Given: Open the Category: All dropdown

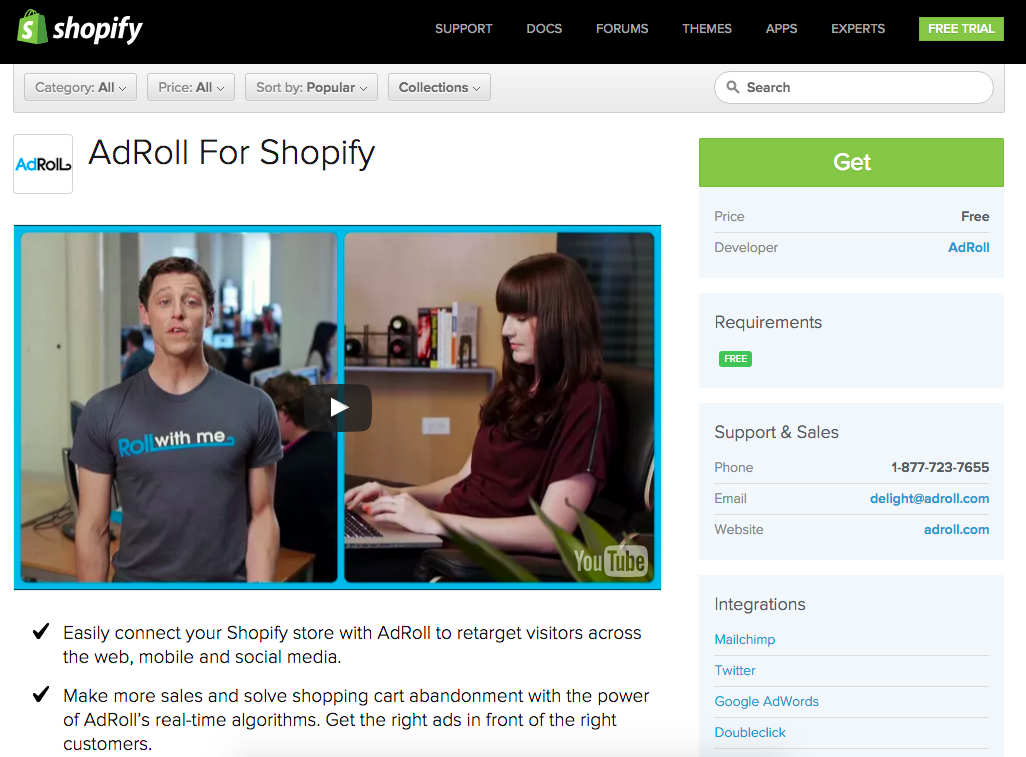Looking at the screenshot, I should 80,87.
